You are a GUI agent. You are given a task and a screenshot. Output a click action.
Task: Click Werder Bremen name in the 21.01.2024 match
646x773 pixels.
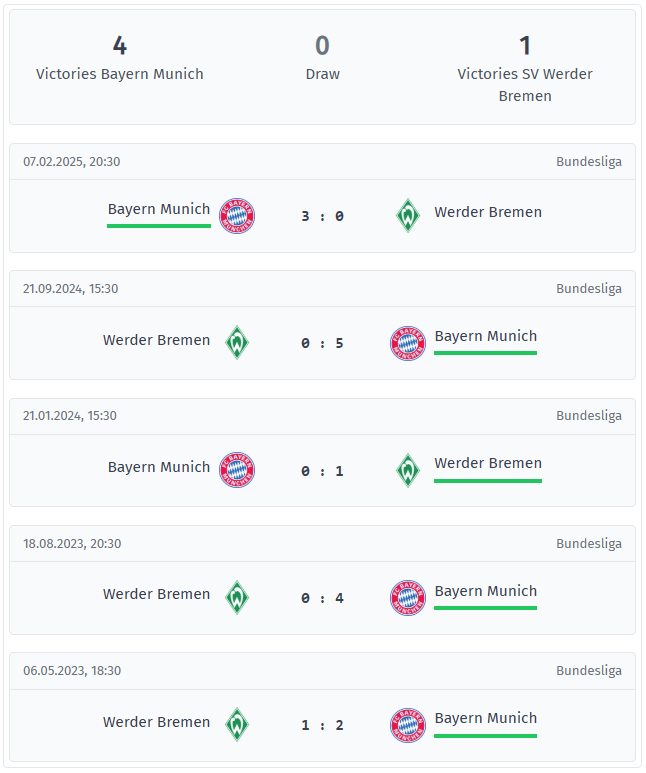pyautogui.click(x=488, y=464)
